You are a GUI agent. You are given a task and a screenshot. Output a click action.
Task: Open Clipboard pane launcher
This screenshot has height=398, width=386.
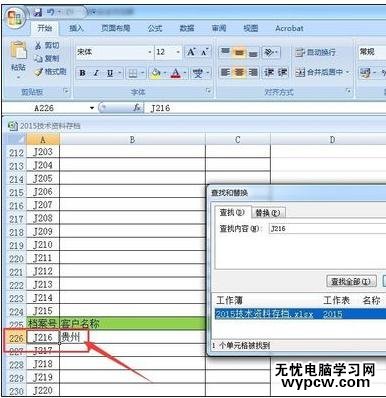[66, 91]
